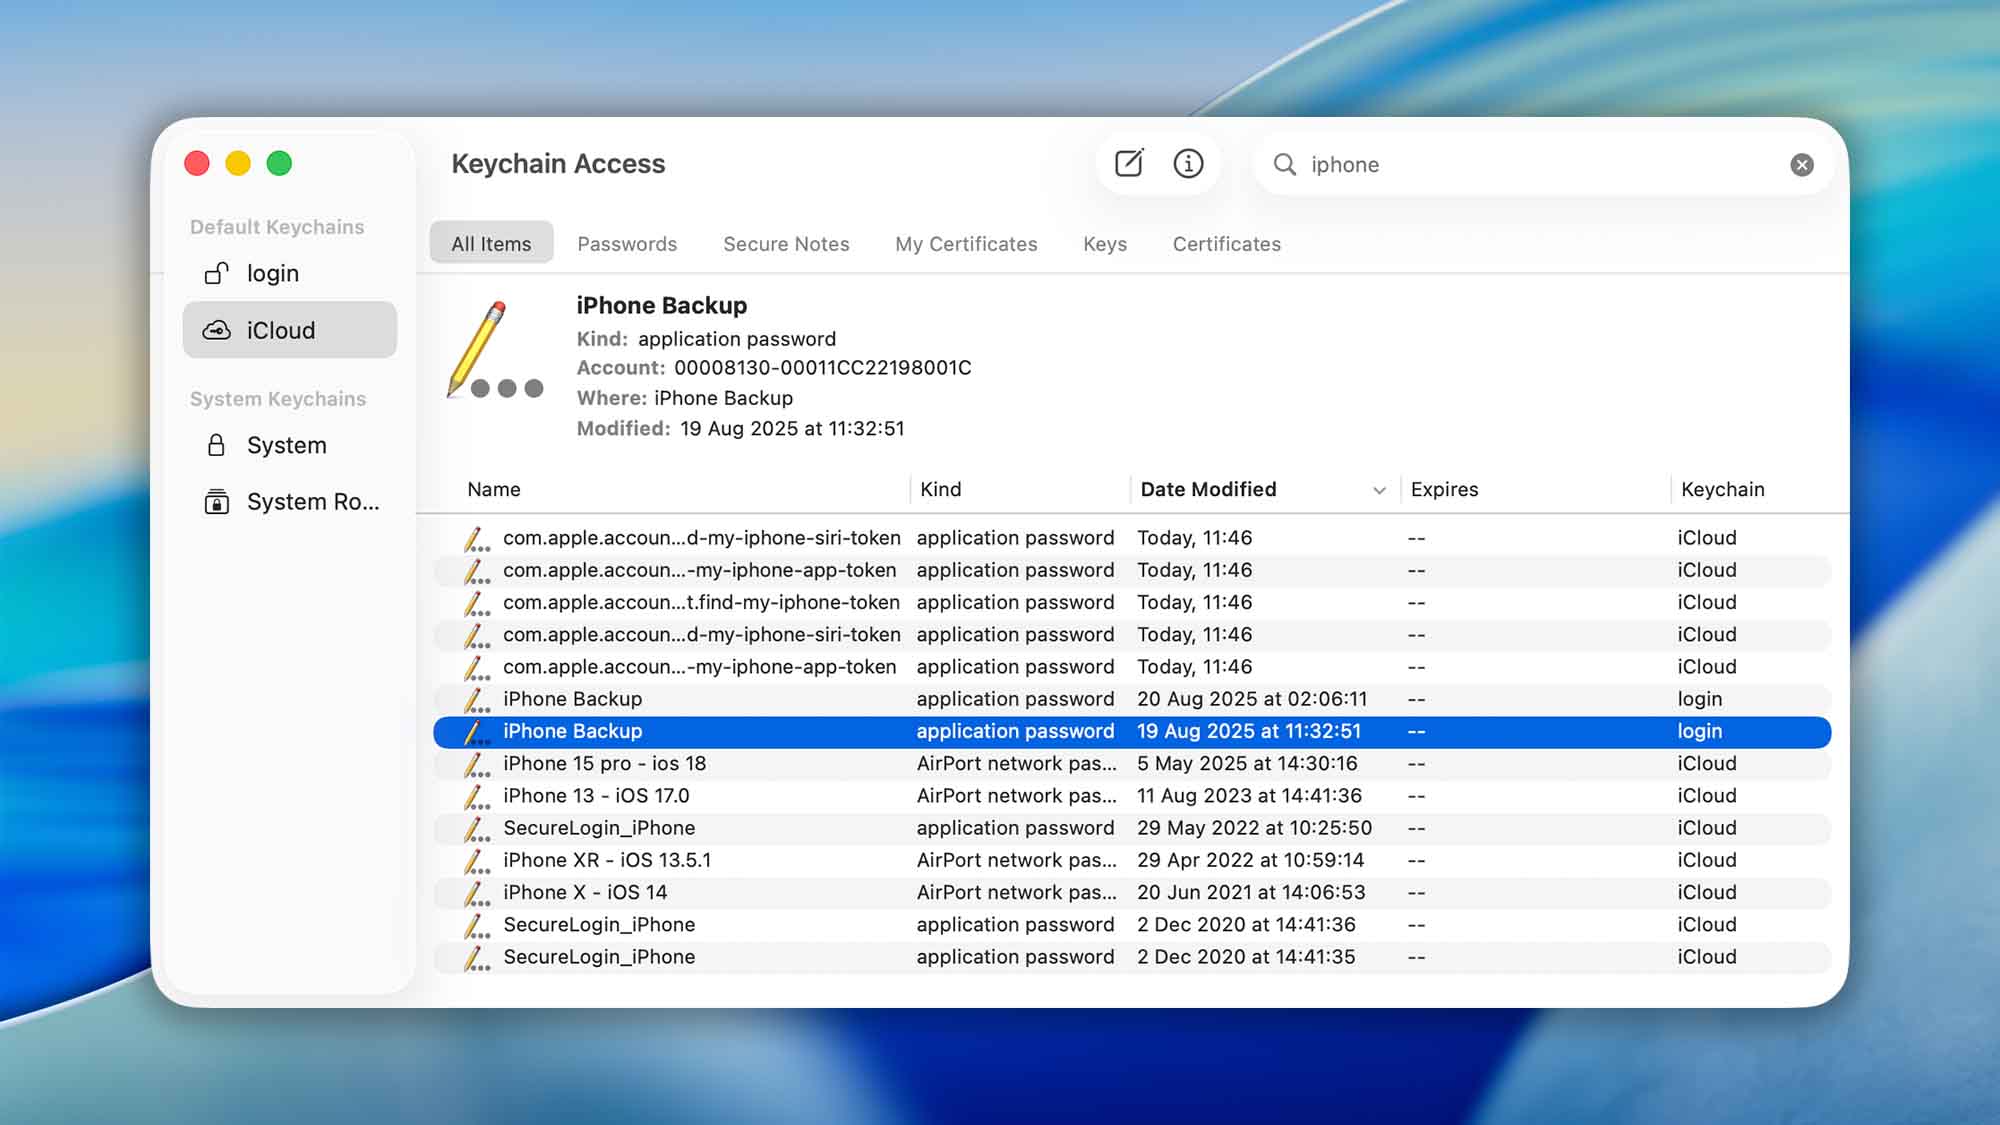
Task: Click the account number 00008130-00011CC22198001C
Action: [822, 368]
